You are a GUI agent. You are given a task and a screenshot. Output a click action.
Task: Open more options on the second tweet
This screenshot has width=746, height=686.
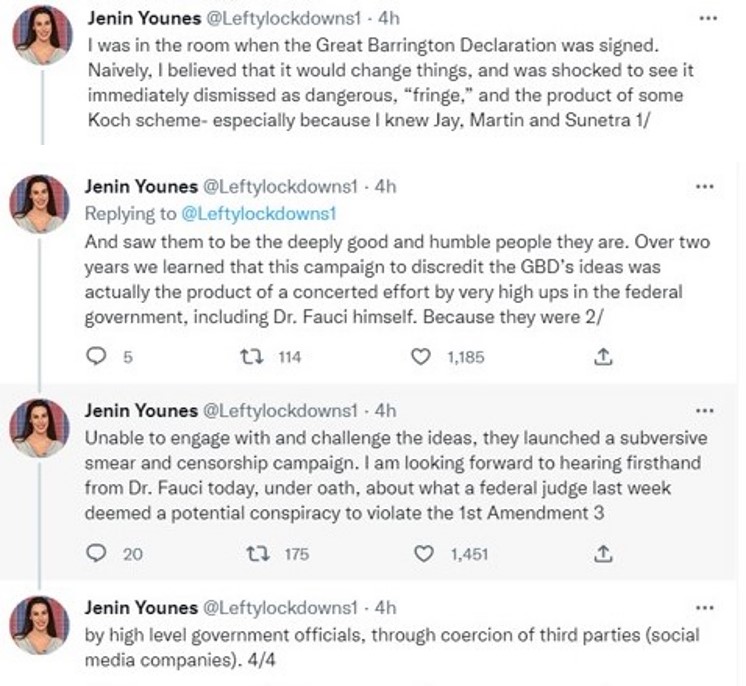pos(705,186)
